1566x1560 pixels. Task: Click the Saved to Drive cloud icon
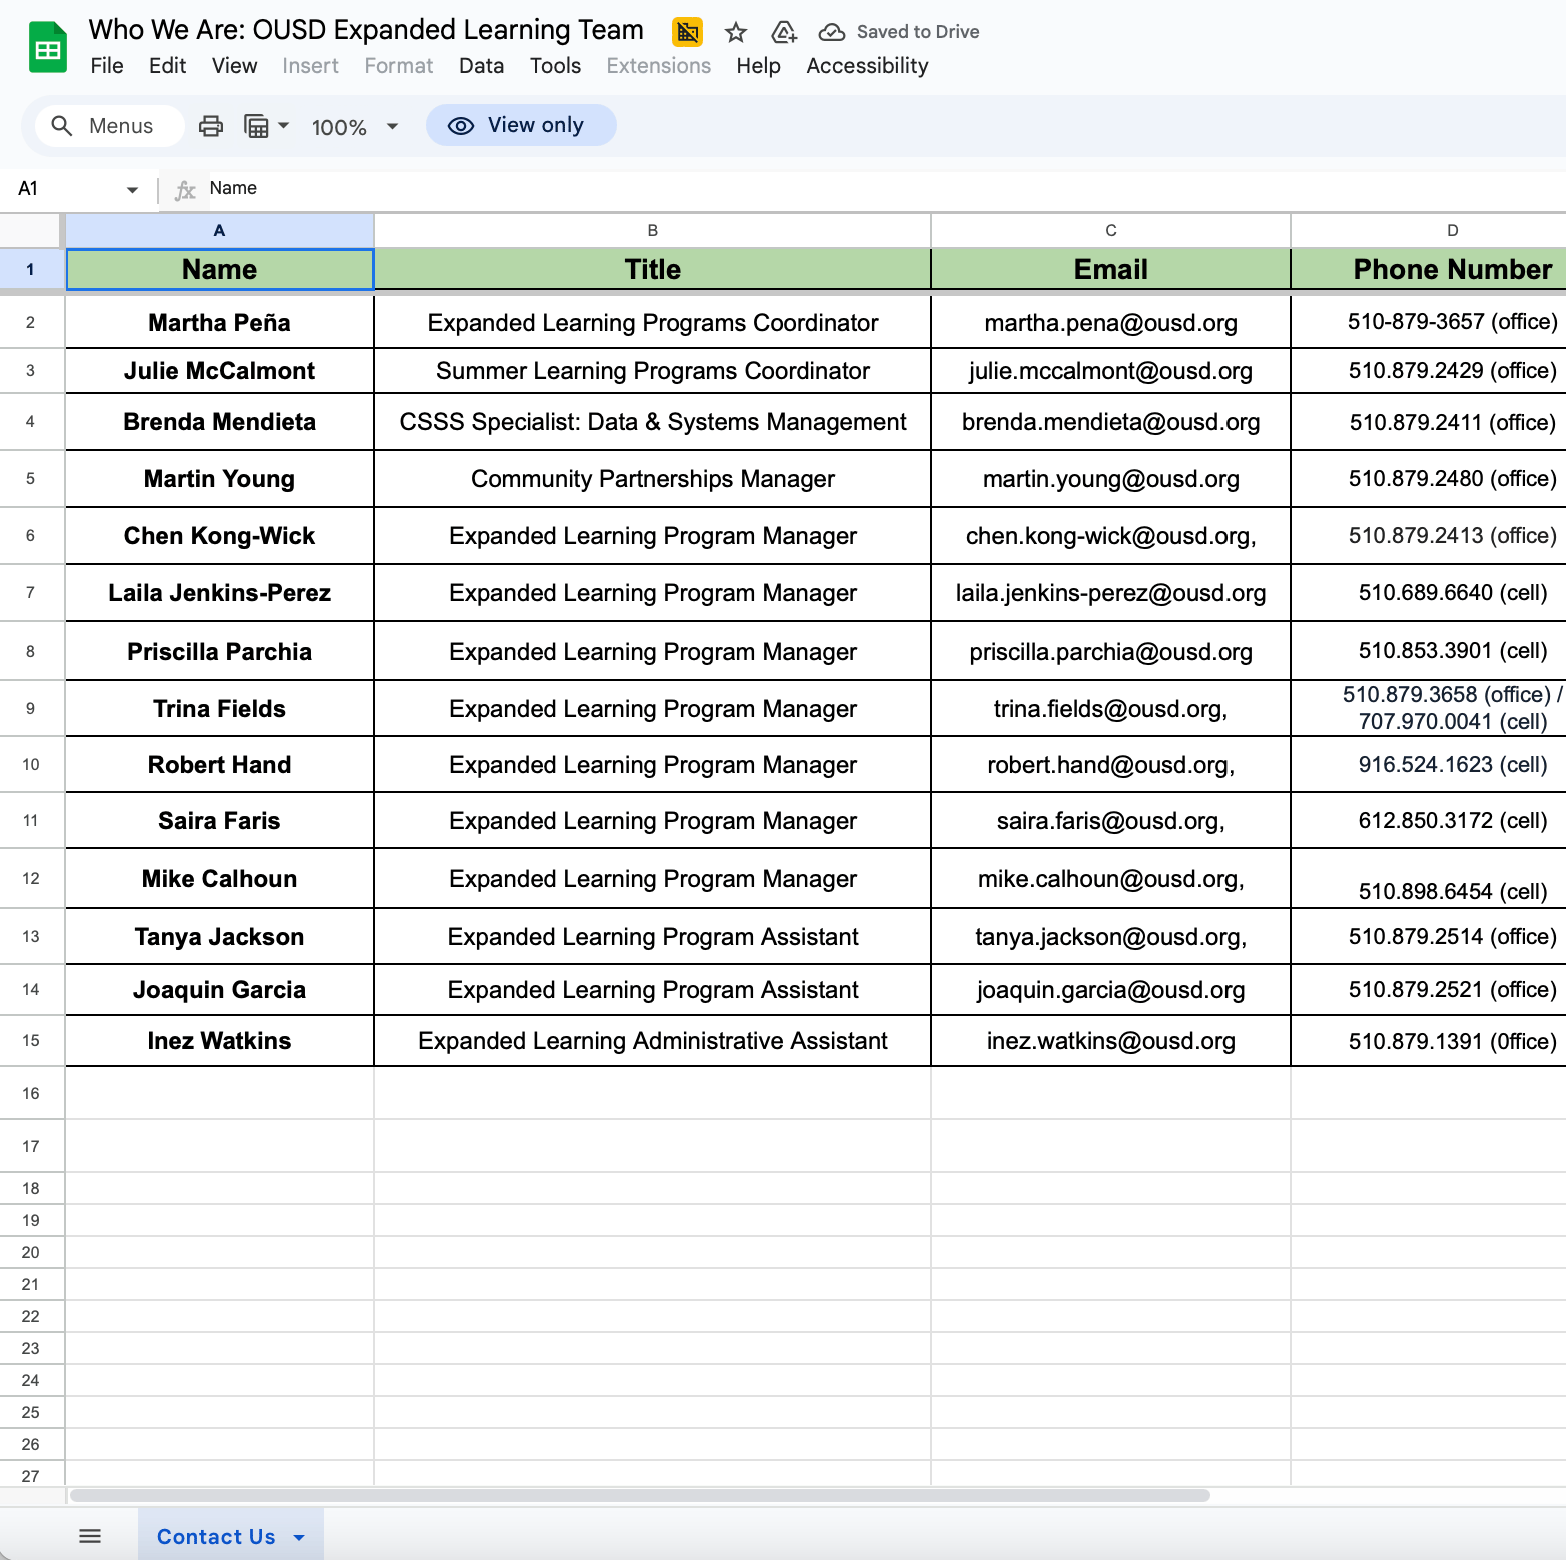click(x=831, y=32)
